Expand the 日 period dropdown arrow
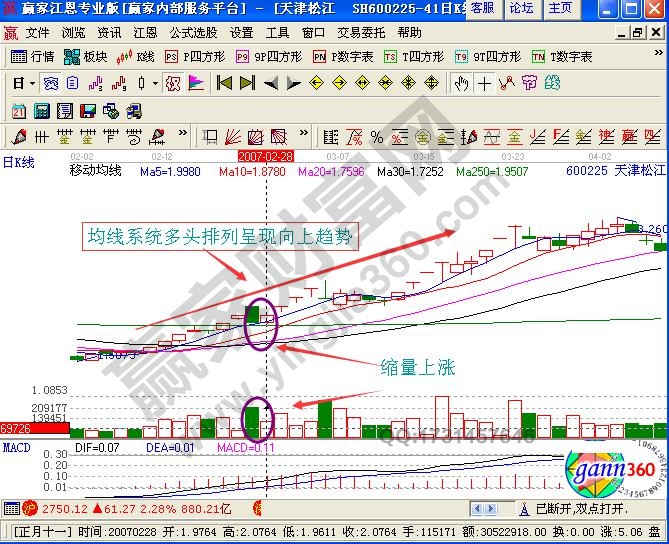The image size is (669, 544). point(32,83)
